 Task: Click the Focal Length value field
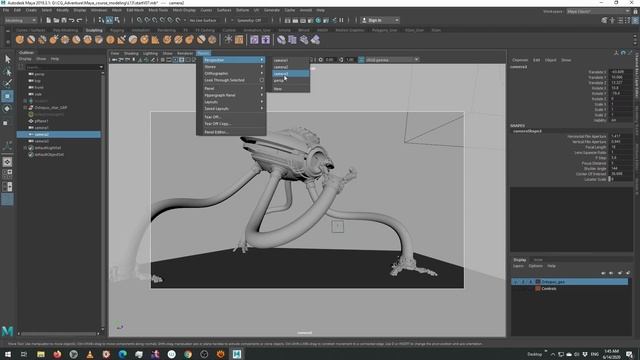pyautogui.click(x=620, y=147)
